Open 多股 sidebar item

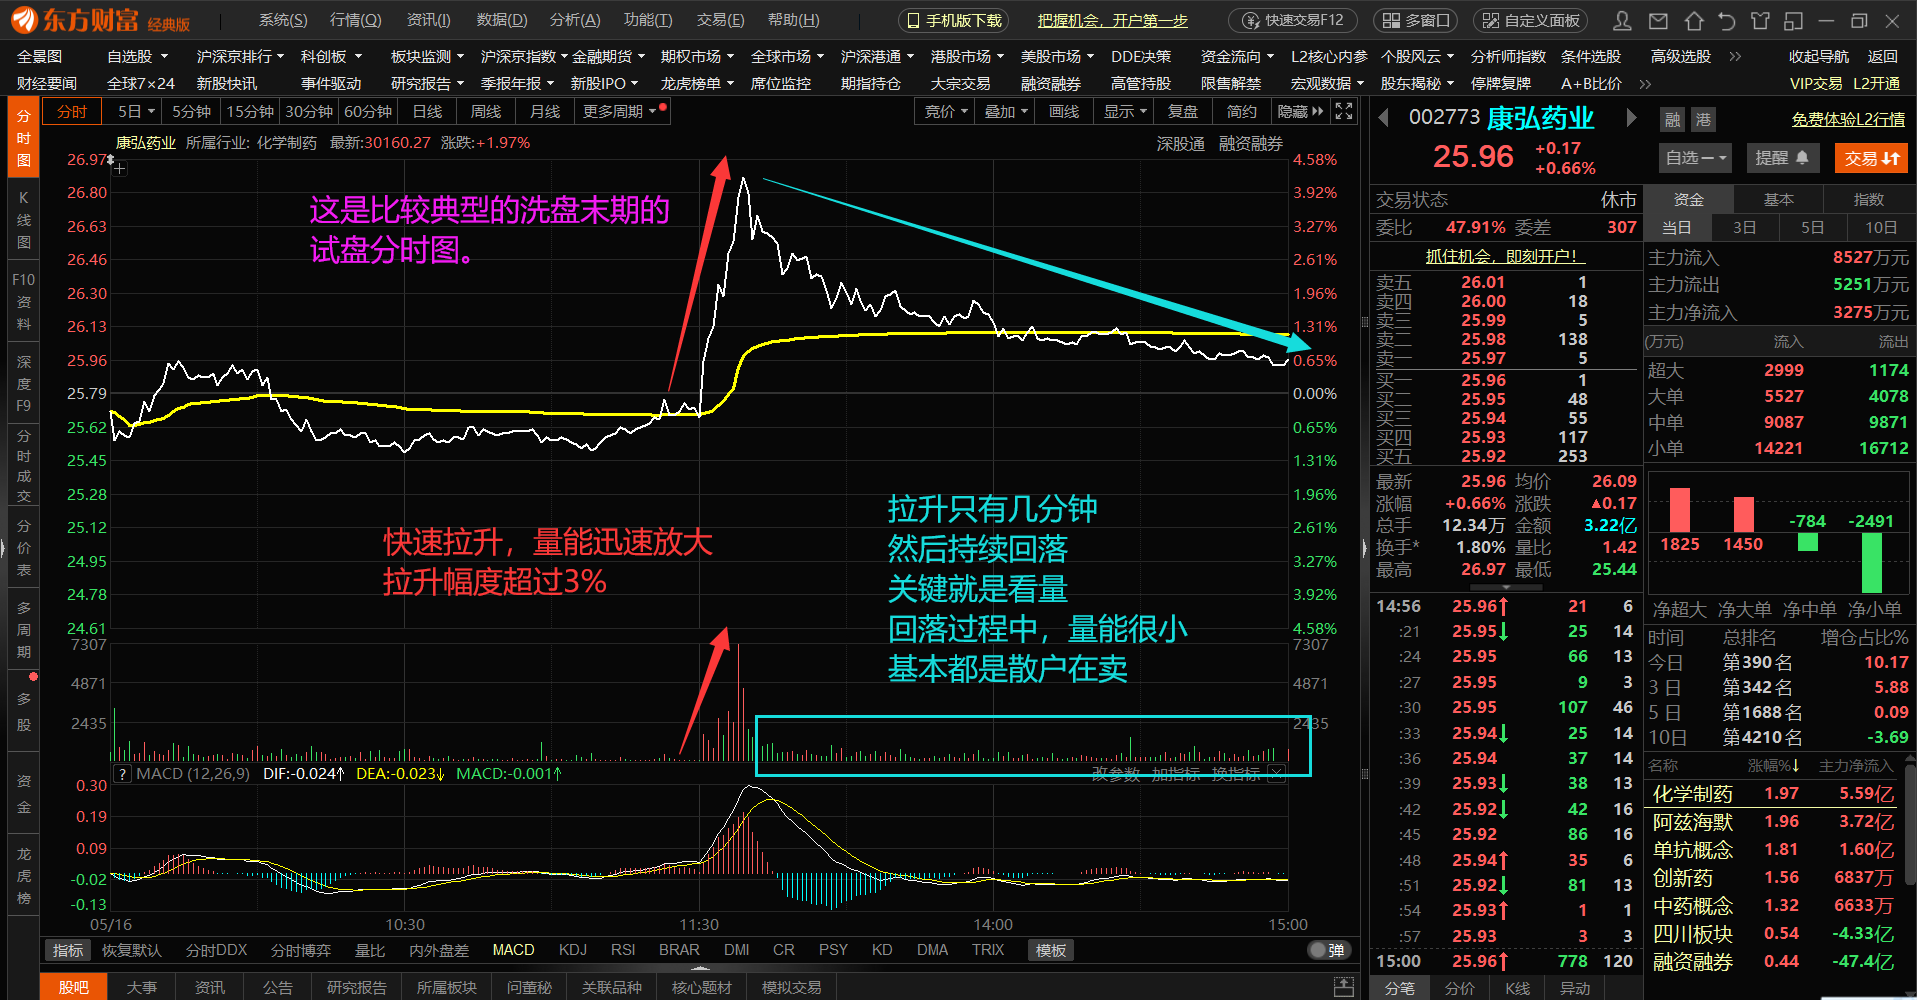[x=24, y=711]
